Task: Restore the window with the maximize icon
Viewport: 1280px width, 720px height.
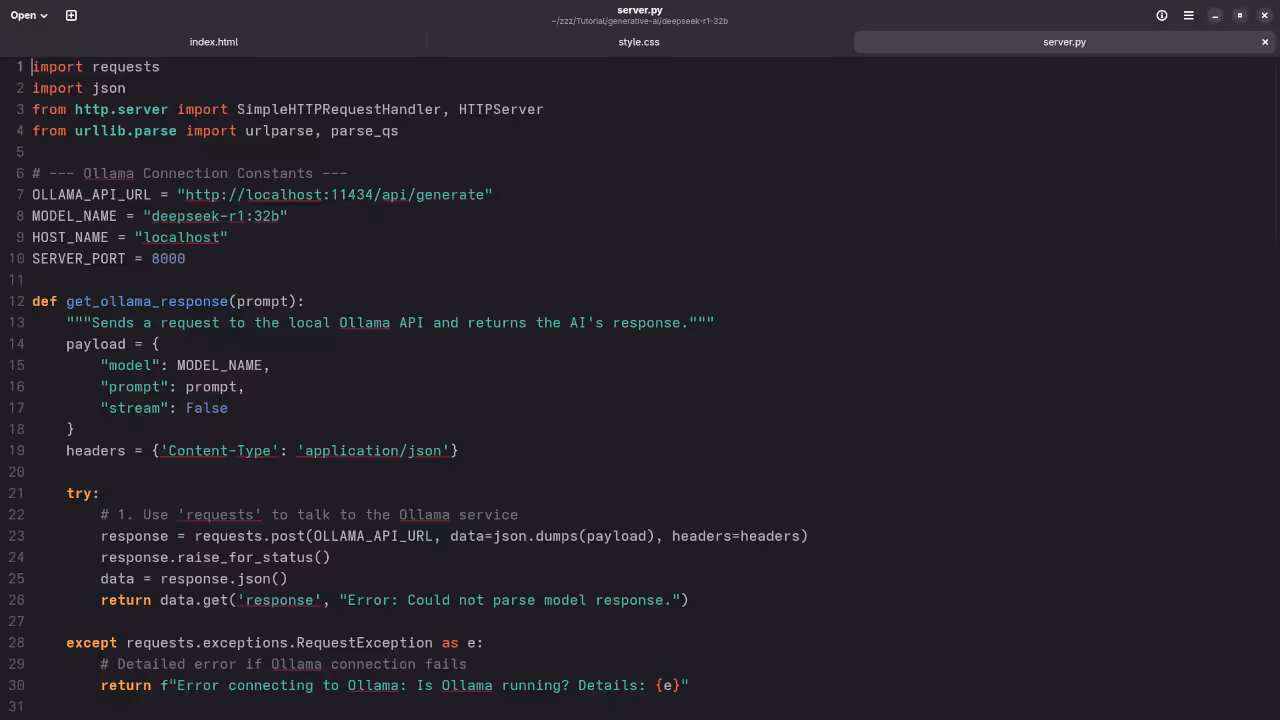Action: pos(1240,15)
